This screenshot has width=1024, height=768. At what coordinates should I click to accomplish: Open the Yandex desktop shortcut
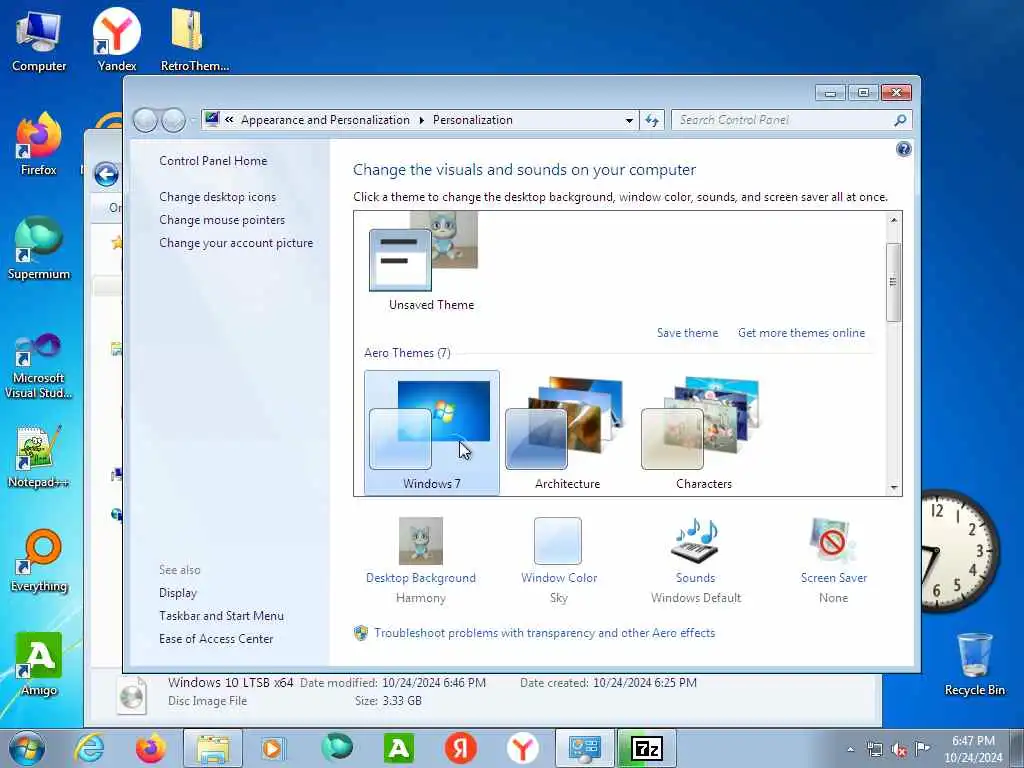pyautogui.click(x=117, y=39)
